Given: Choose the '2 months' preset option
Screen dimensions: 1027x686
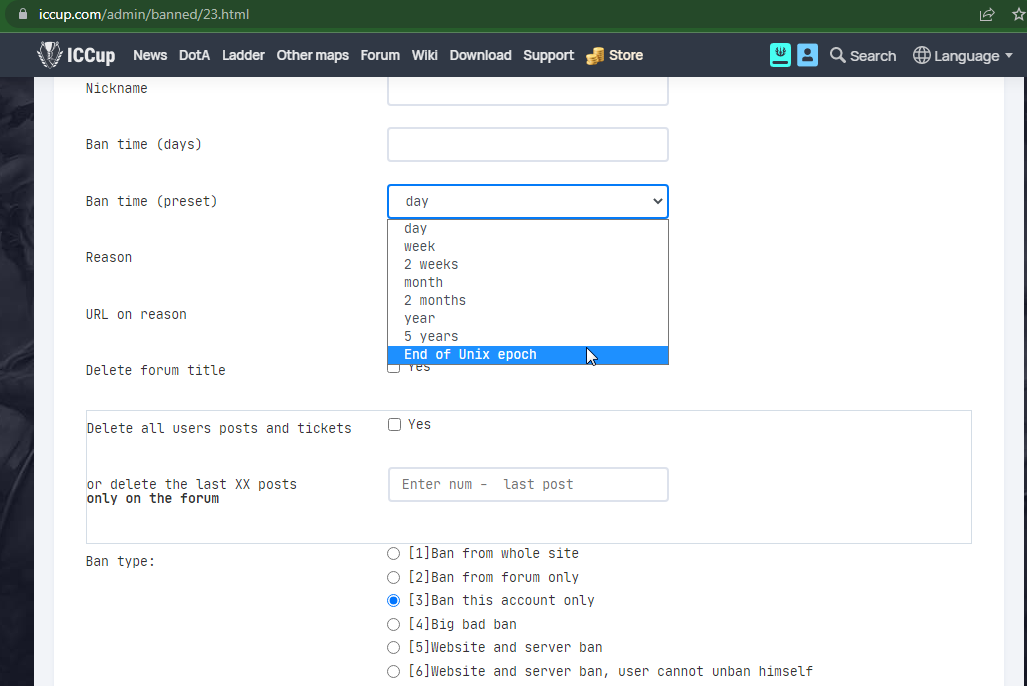Looking at the screenshot, I should (528, 300).
